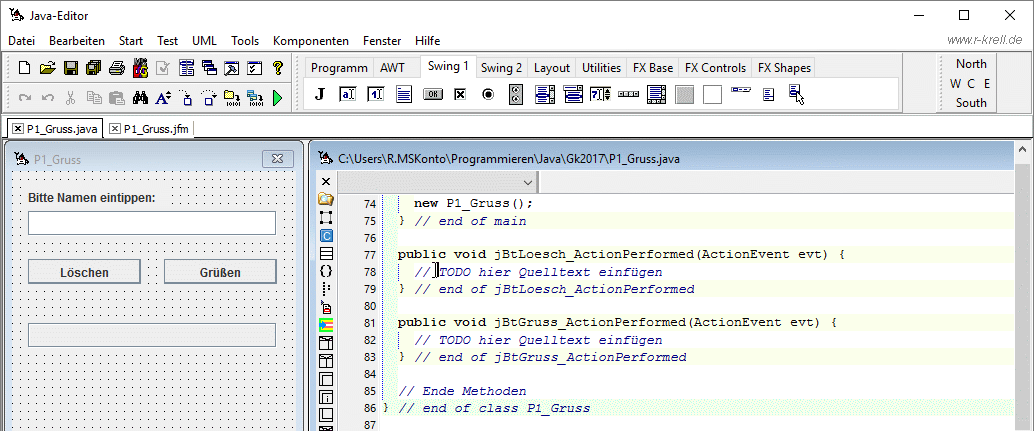
Task: Switch to the FX Controls tab
Action: click(x=715, y=68)
